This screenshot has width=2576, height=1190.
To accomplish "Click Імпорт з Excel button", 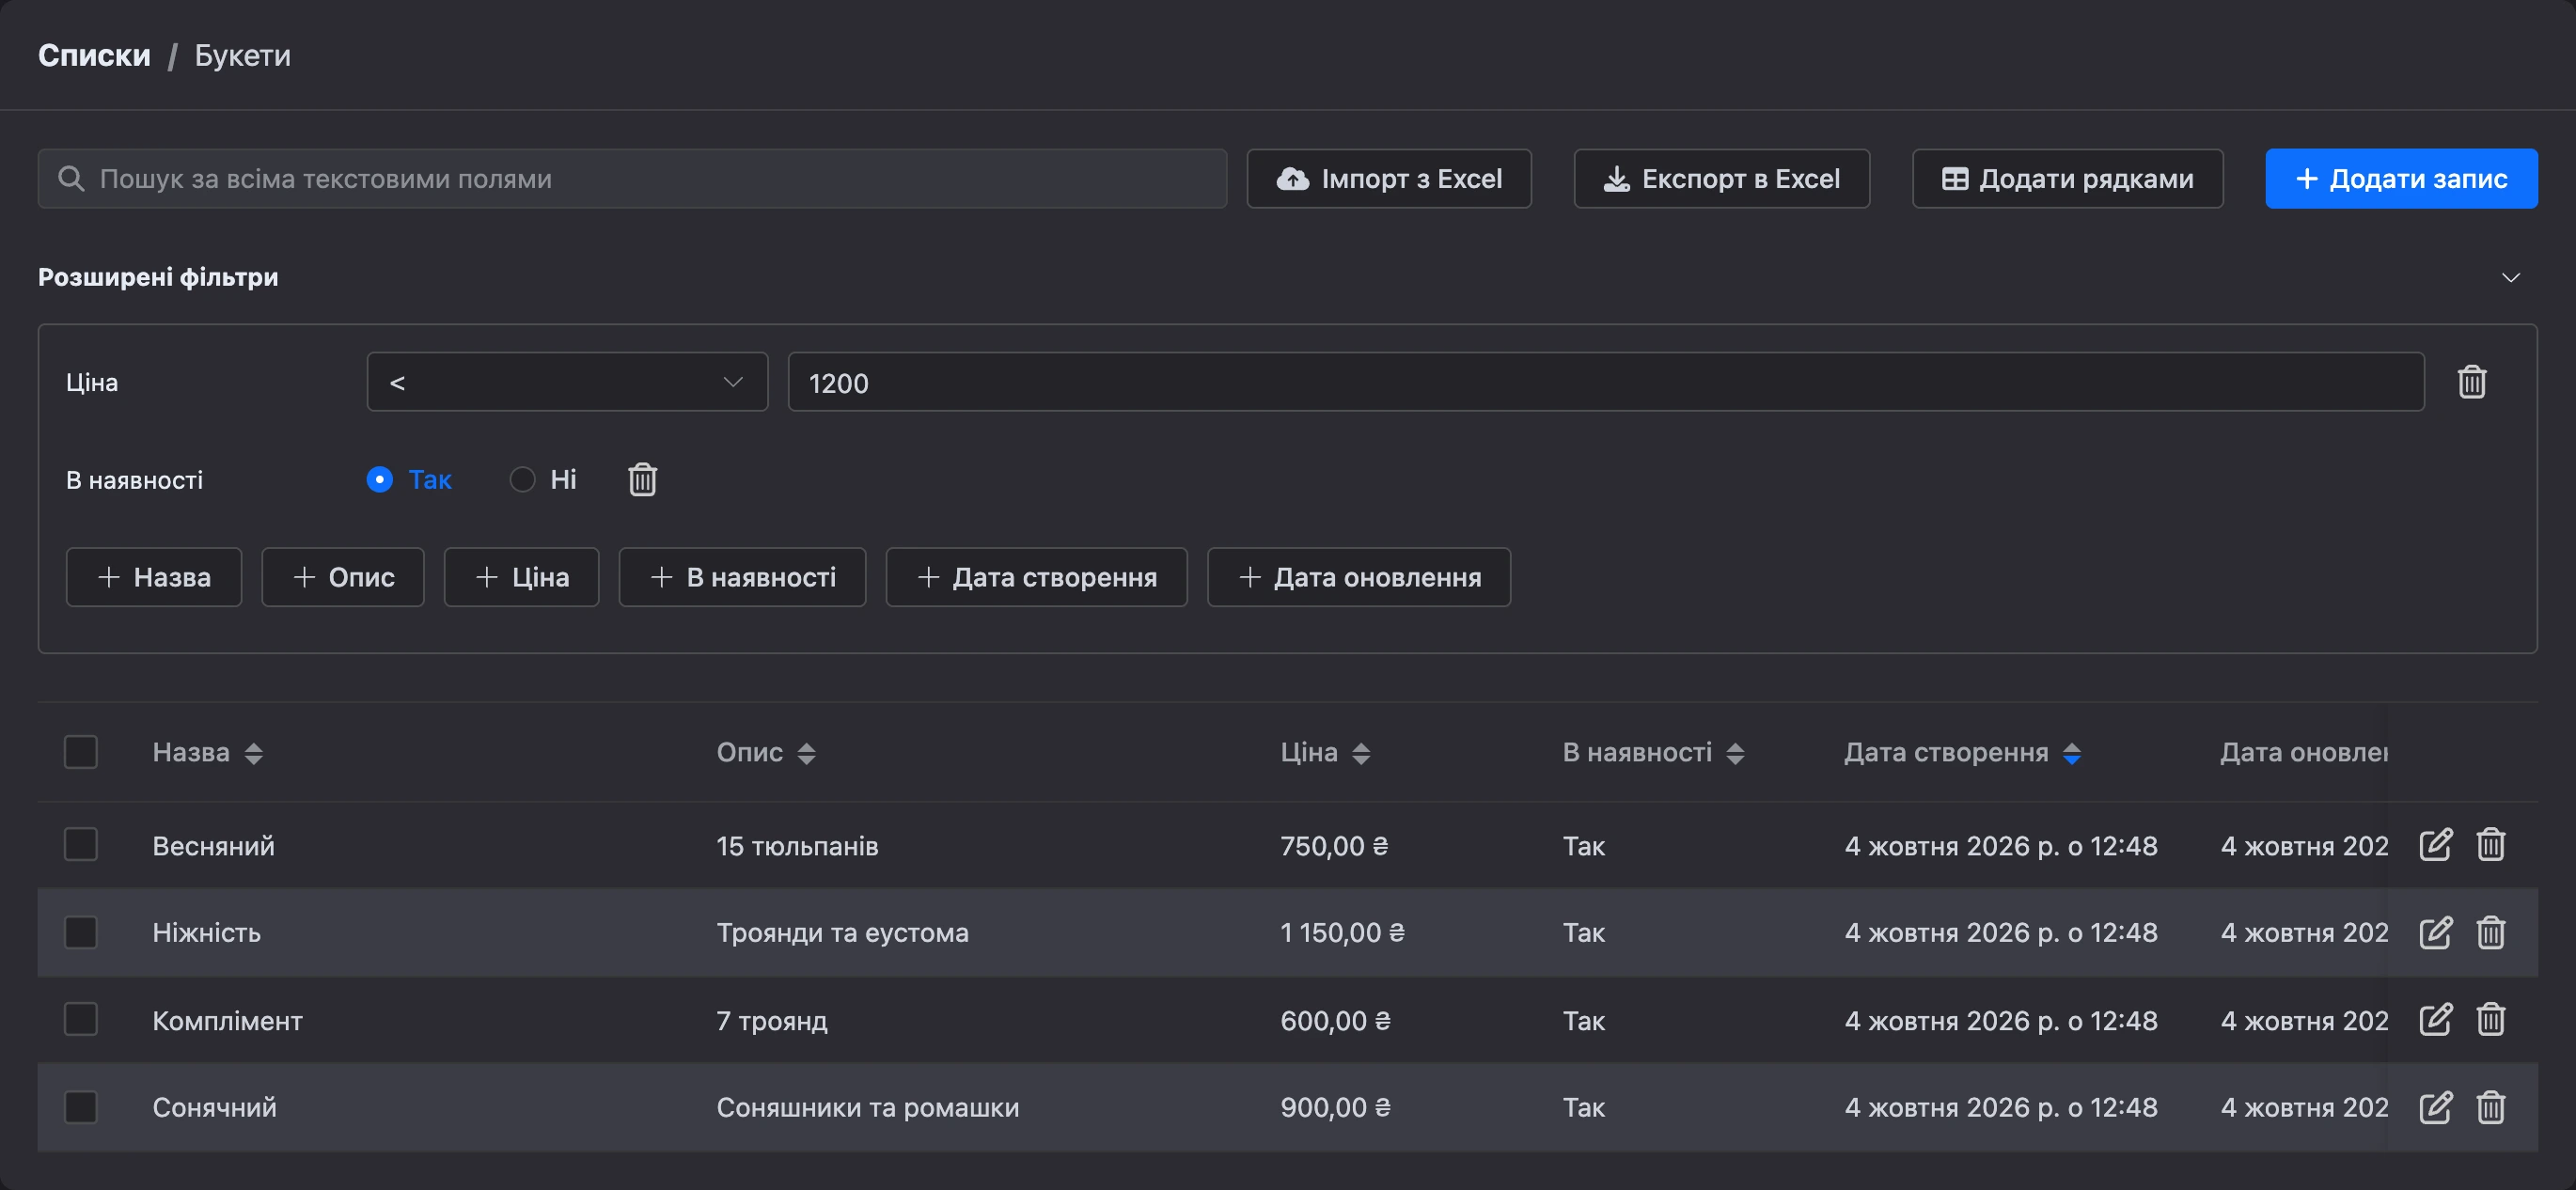I will (x=1389, y=178).
